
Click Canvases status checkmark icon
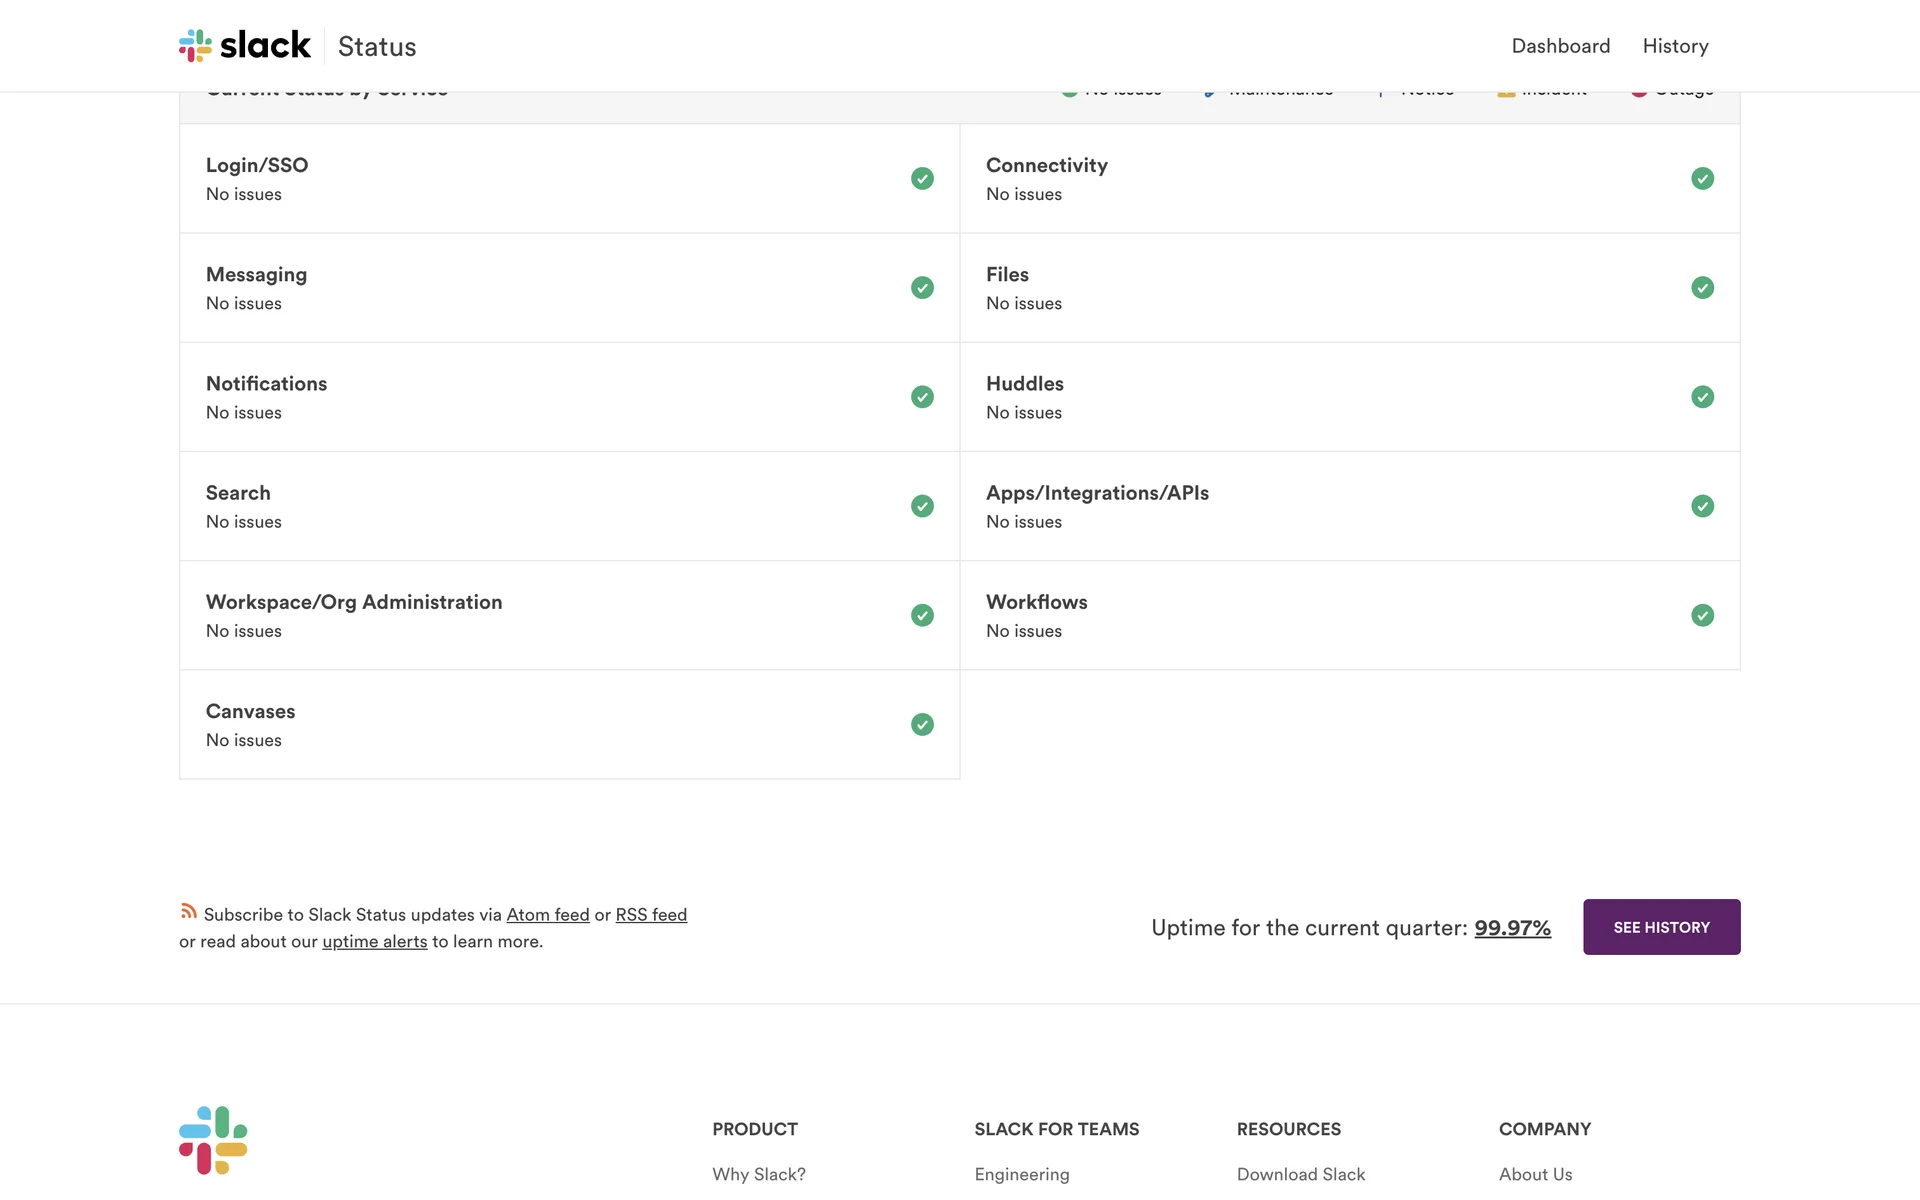click(x=922, y=725)
